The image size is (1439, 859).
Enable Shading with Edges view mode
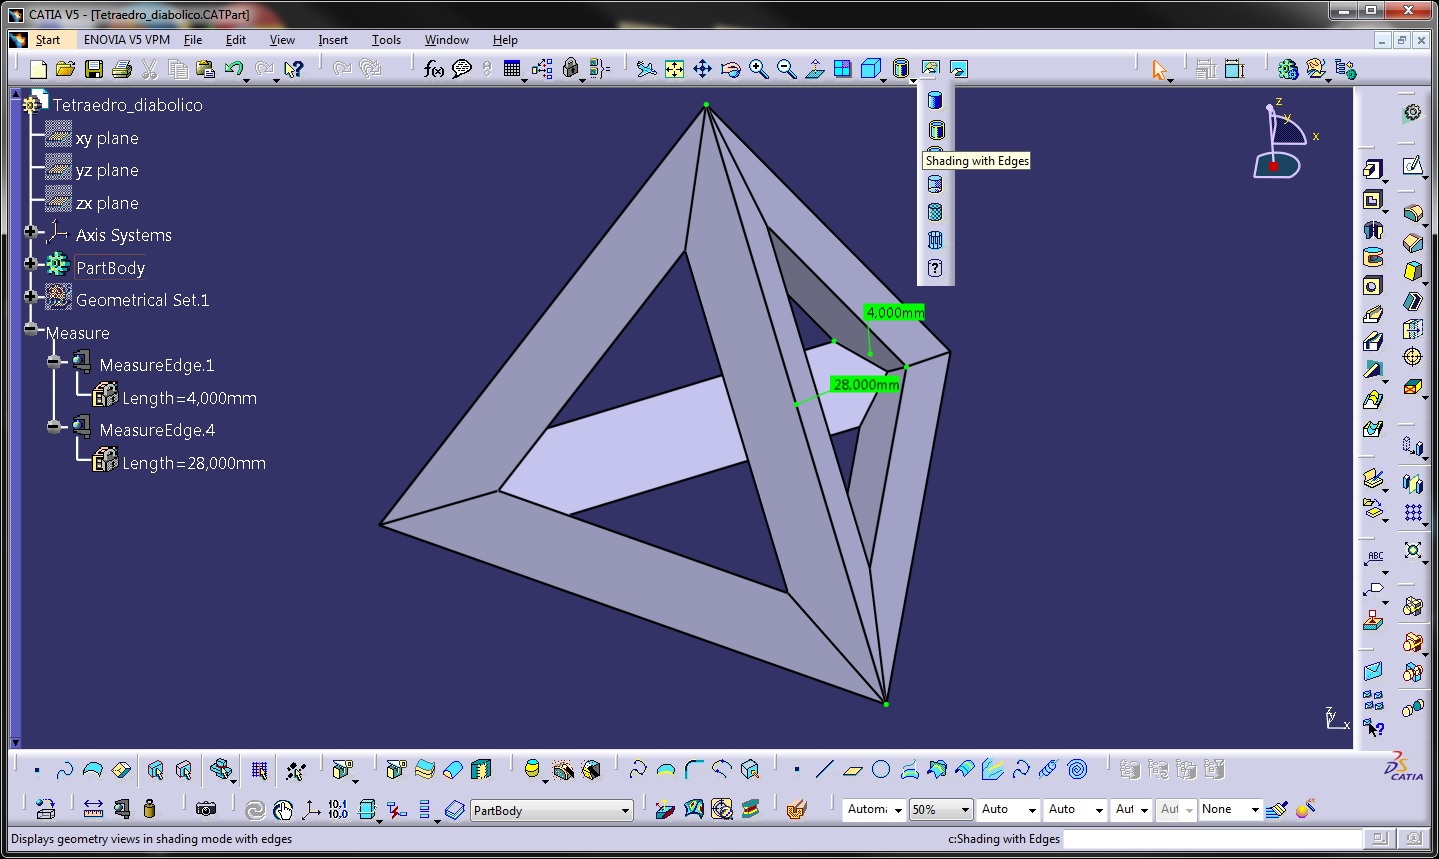tap(935, 129)
